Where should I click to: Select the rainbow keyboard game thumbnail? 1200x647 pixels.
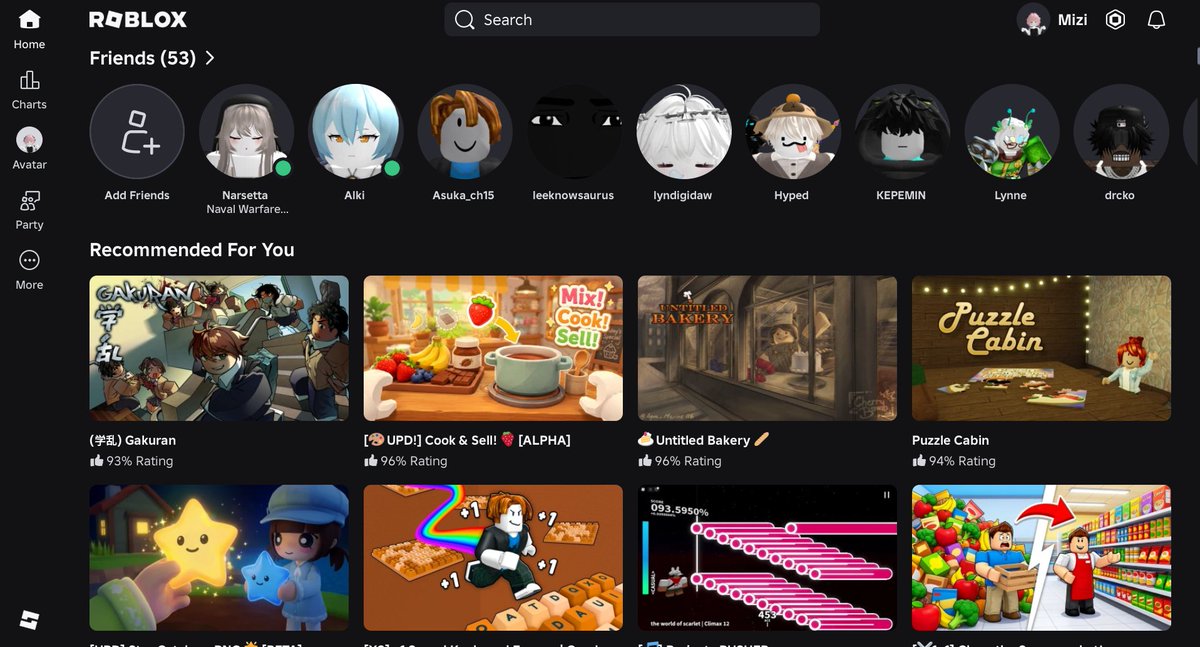[x=493, y=558]
